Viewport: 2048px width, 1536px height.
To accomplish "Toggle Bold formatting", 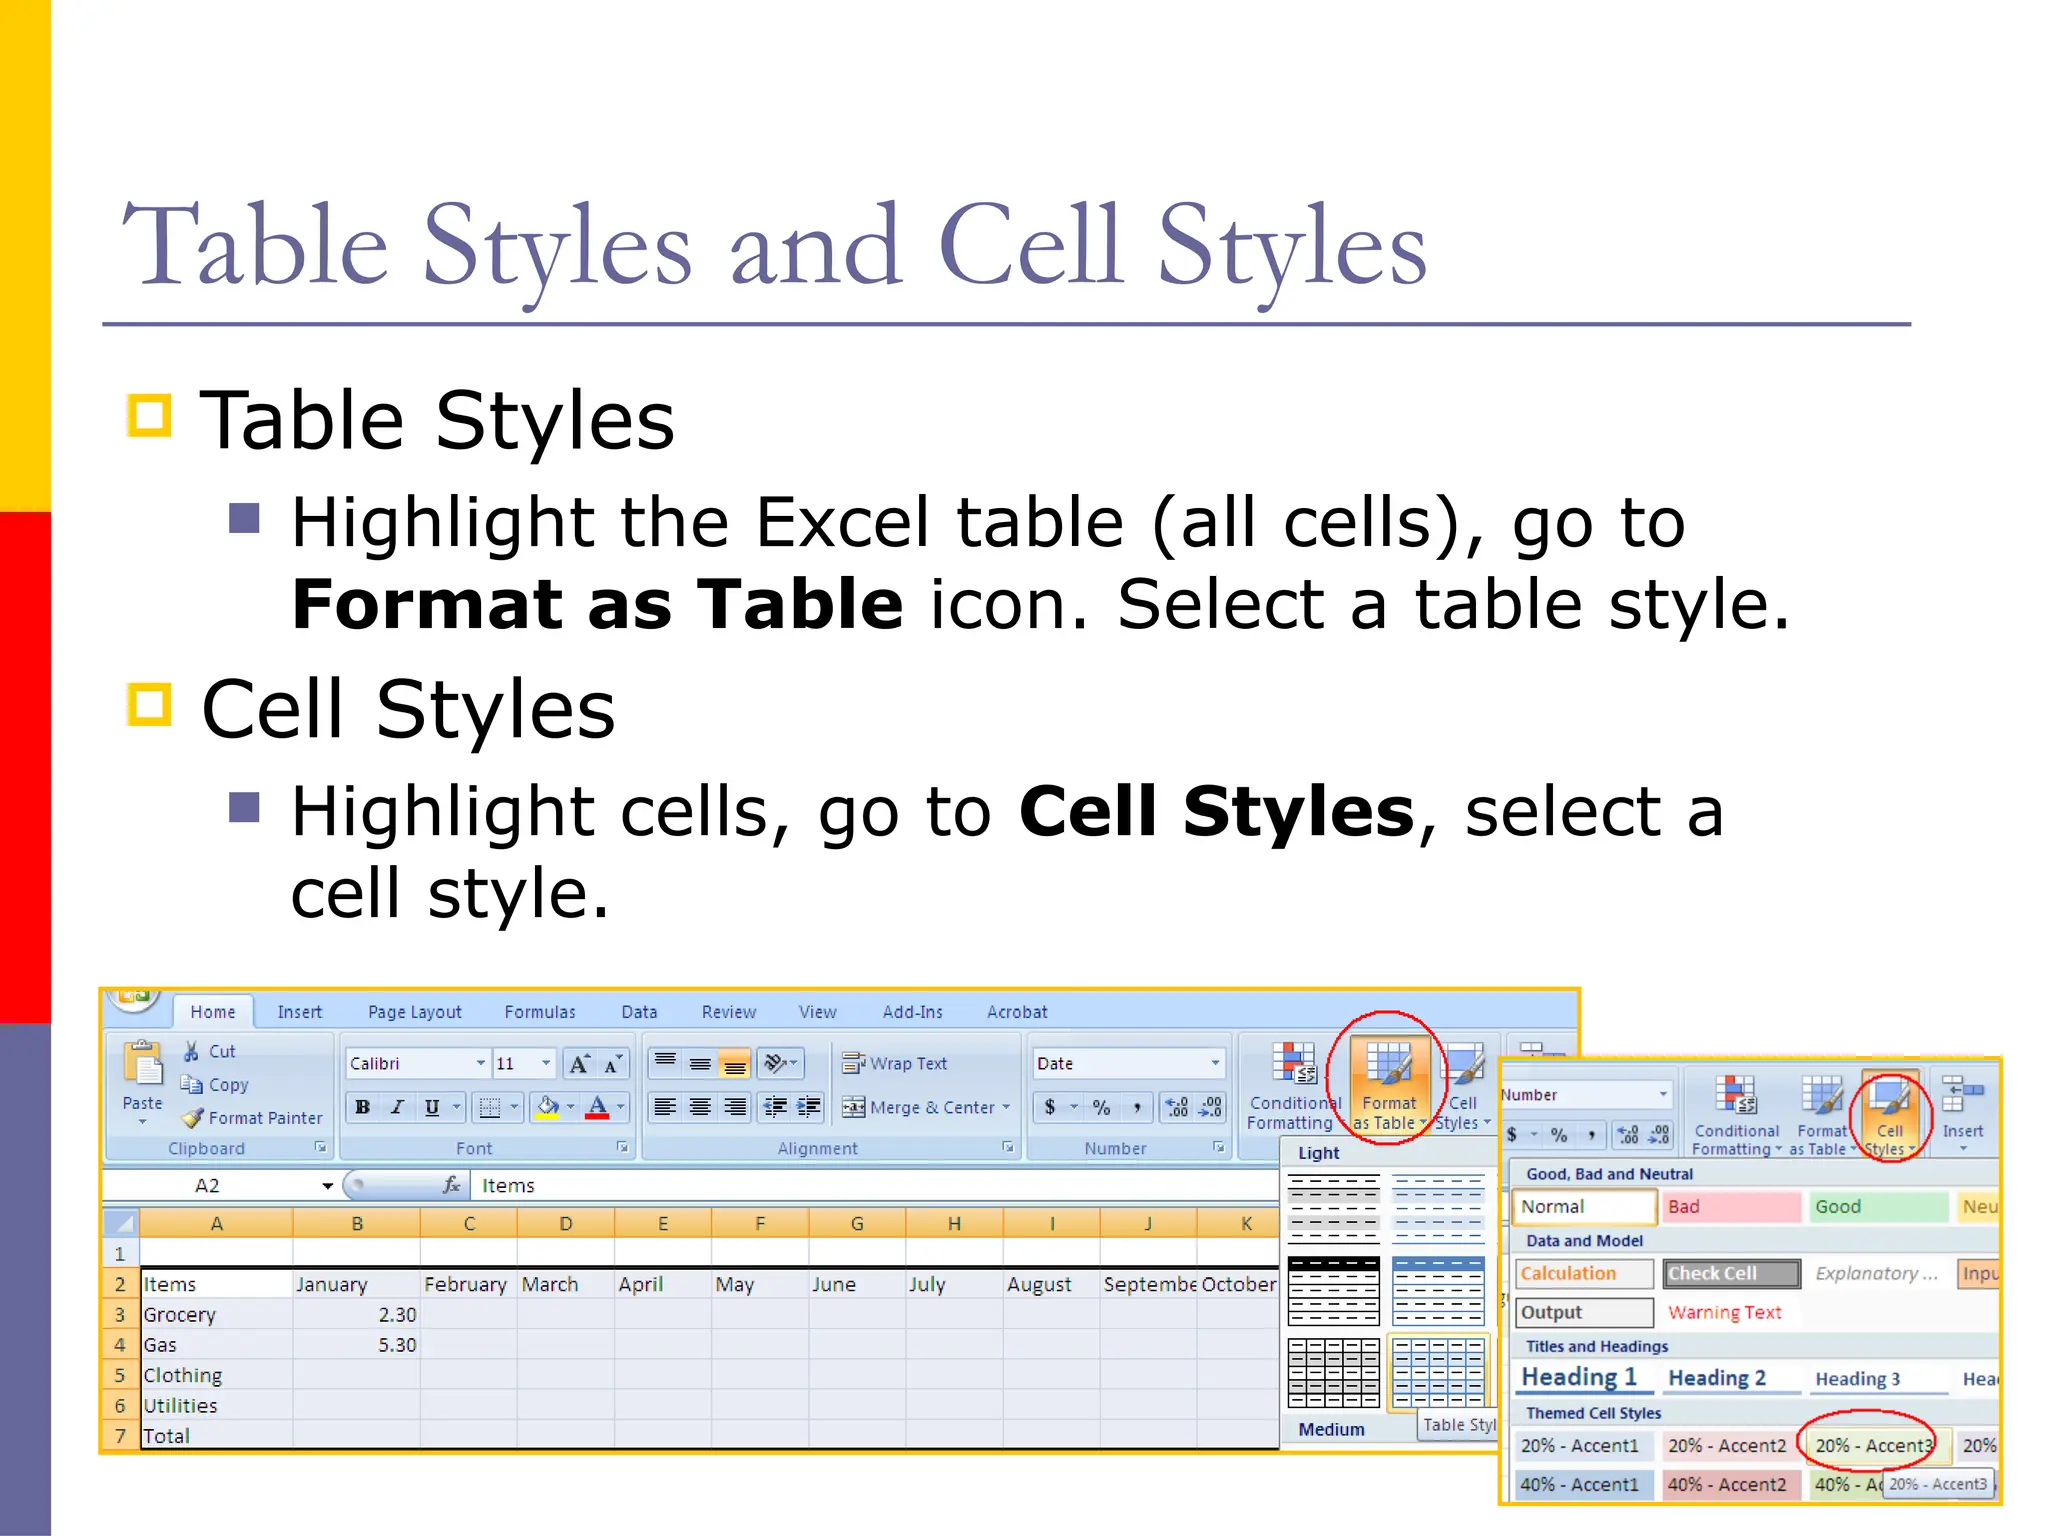I will coord(363,1107).
